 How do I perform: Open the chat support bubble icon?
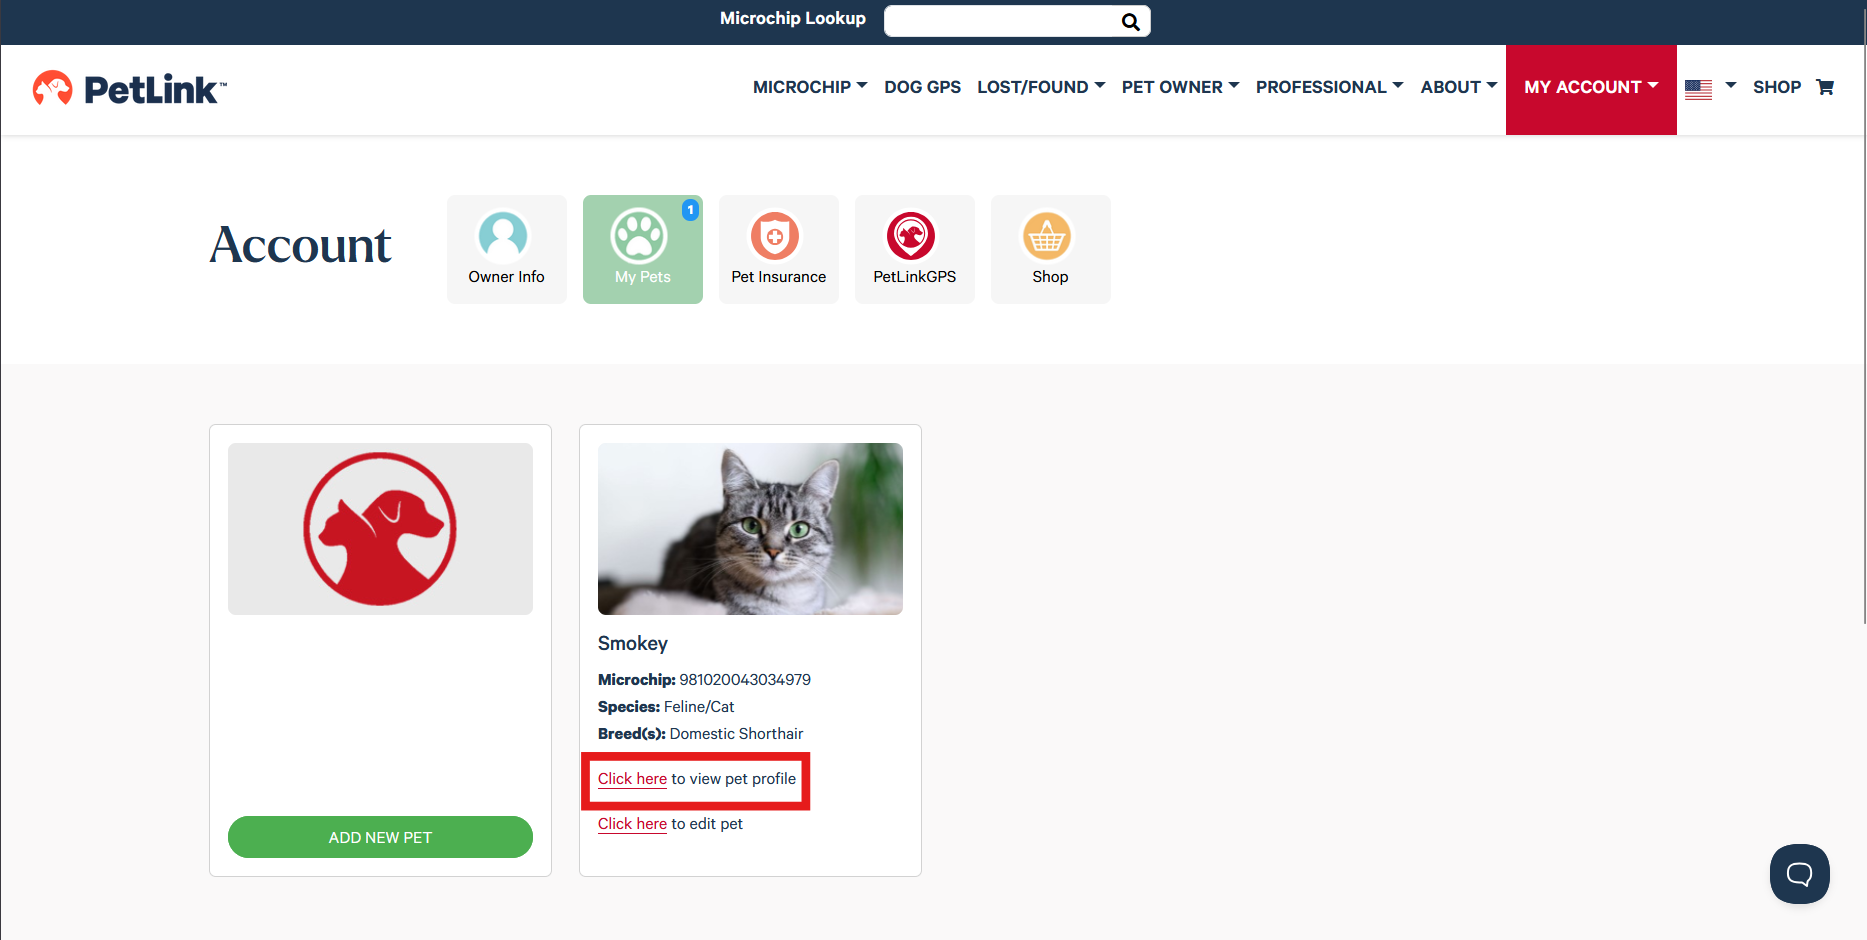(x=1800, y=874)
